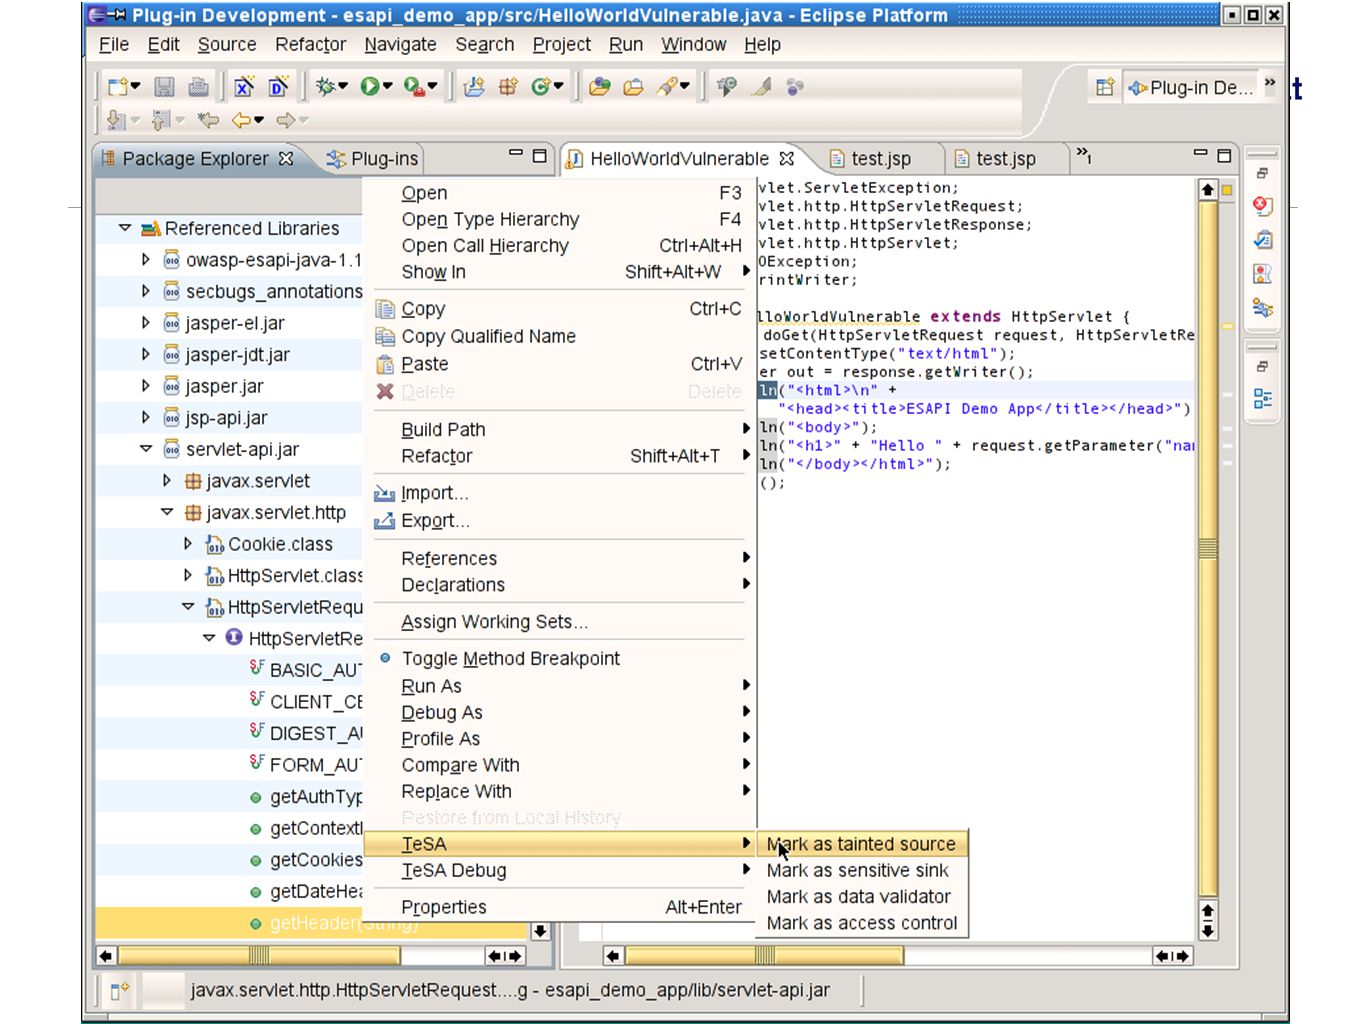Click Open Call Hierarchy menu item
The width and height of the screenshot is (1365, 1024).
pos(558,246)
